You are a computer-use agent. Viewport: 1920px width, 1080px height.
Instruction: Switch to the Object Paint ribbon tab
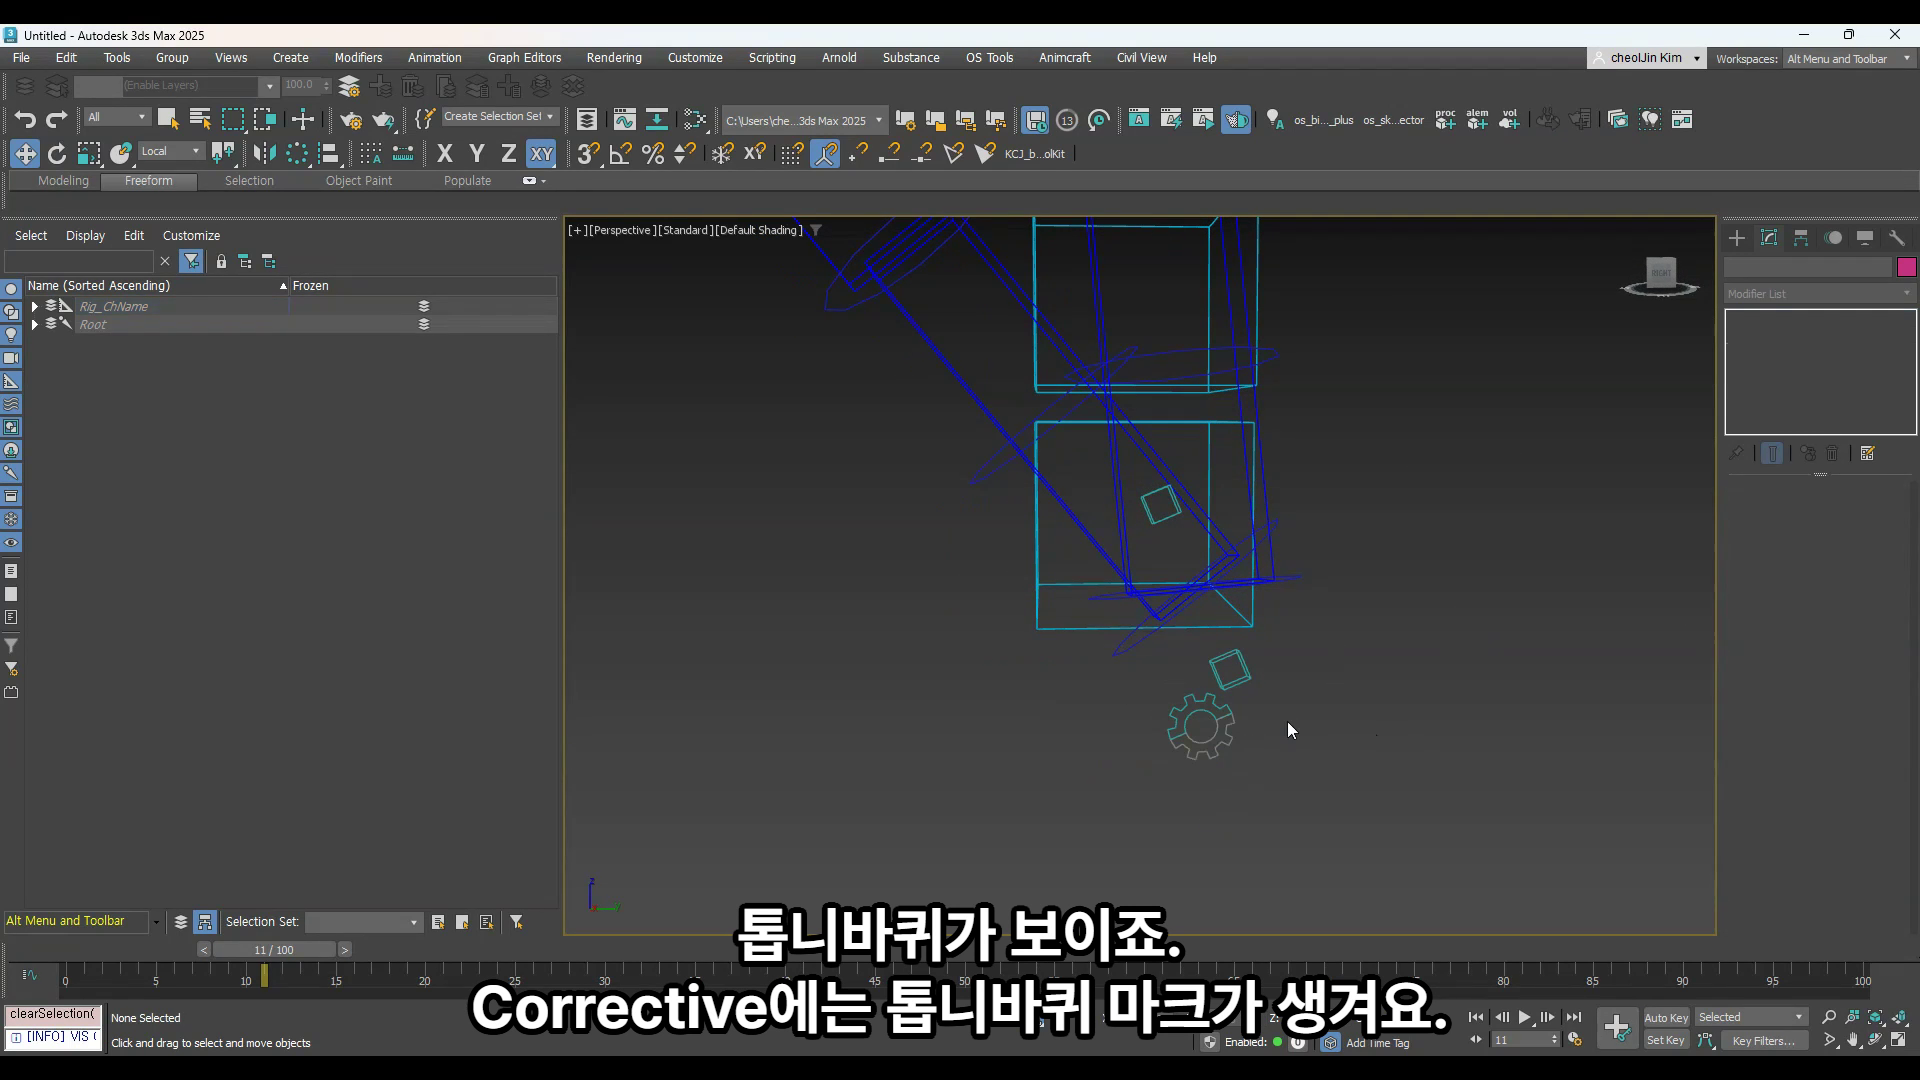[359, 181]
